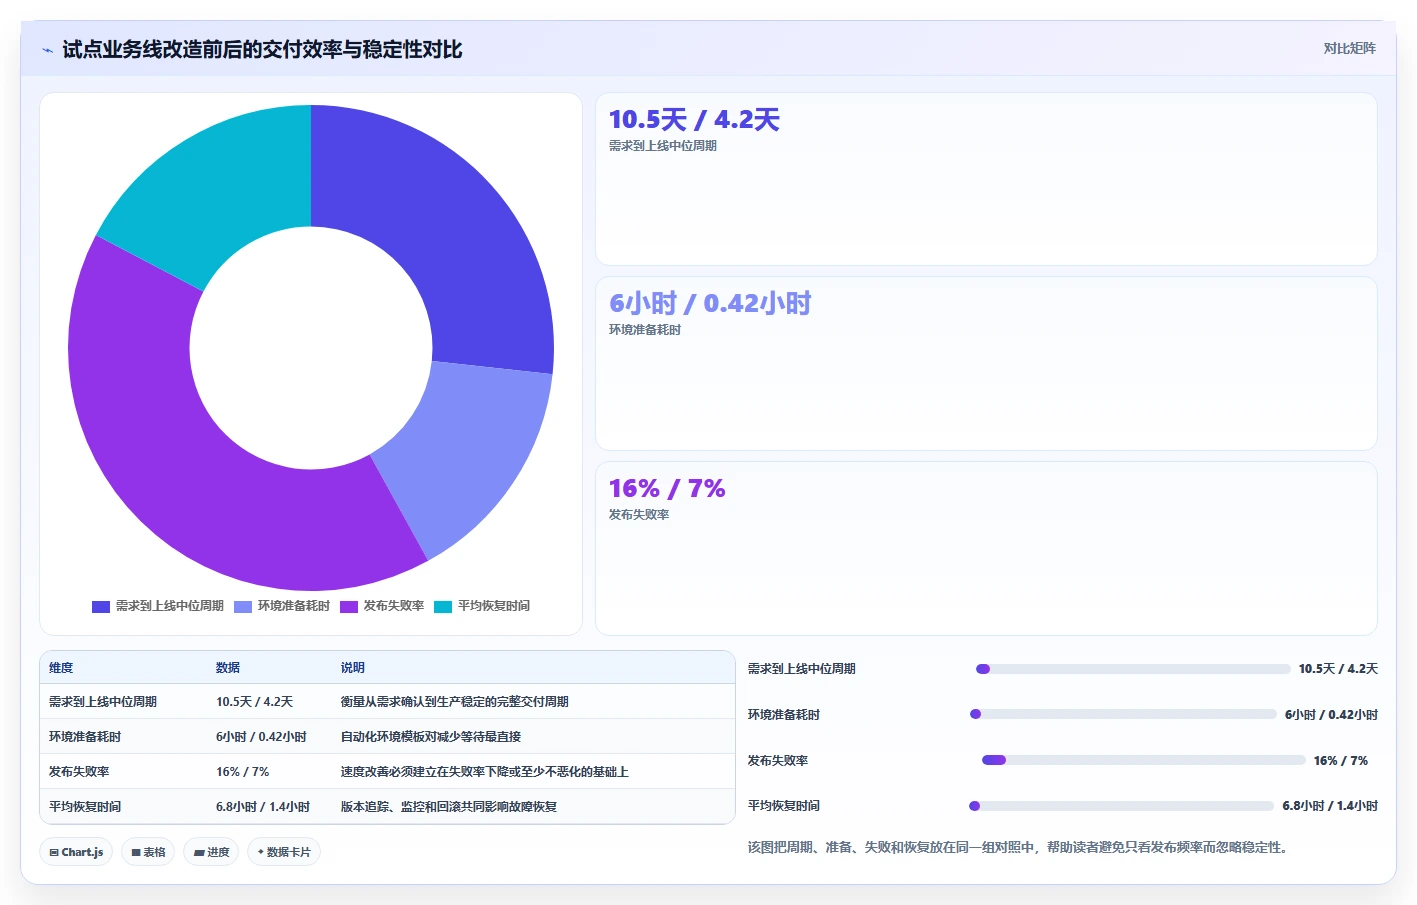This screenshot has height=905, width=1417.
Task: Select the 6小时 / 0.42小时 data card
Action: click(x=986, y=364)
